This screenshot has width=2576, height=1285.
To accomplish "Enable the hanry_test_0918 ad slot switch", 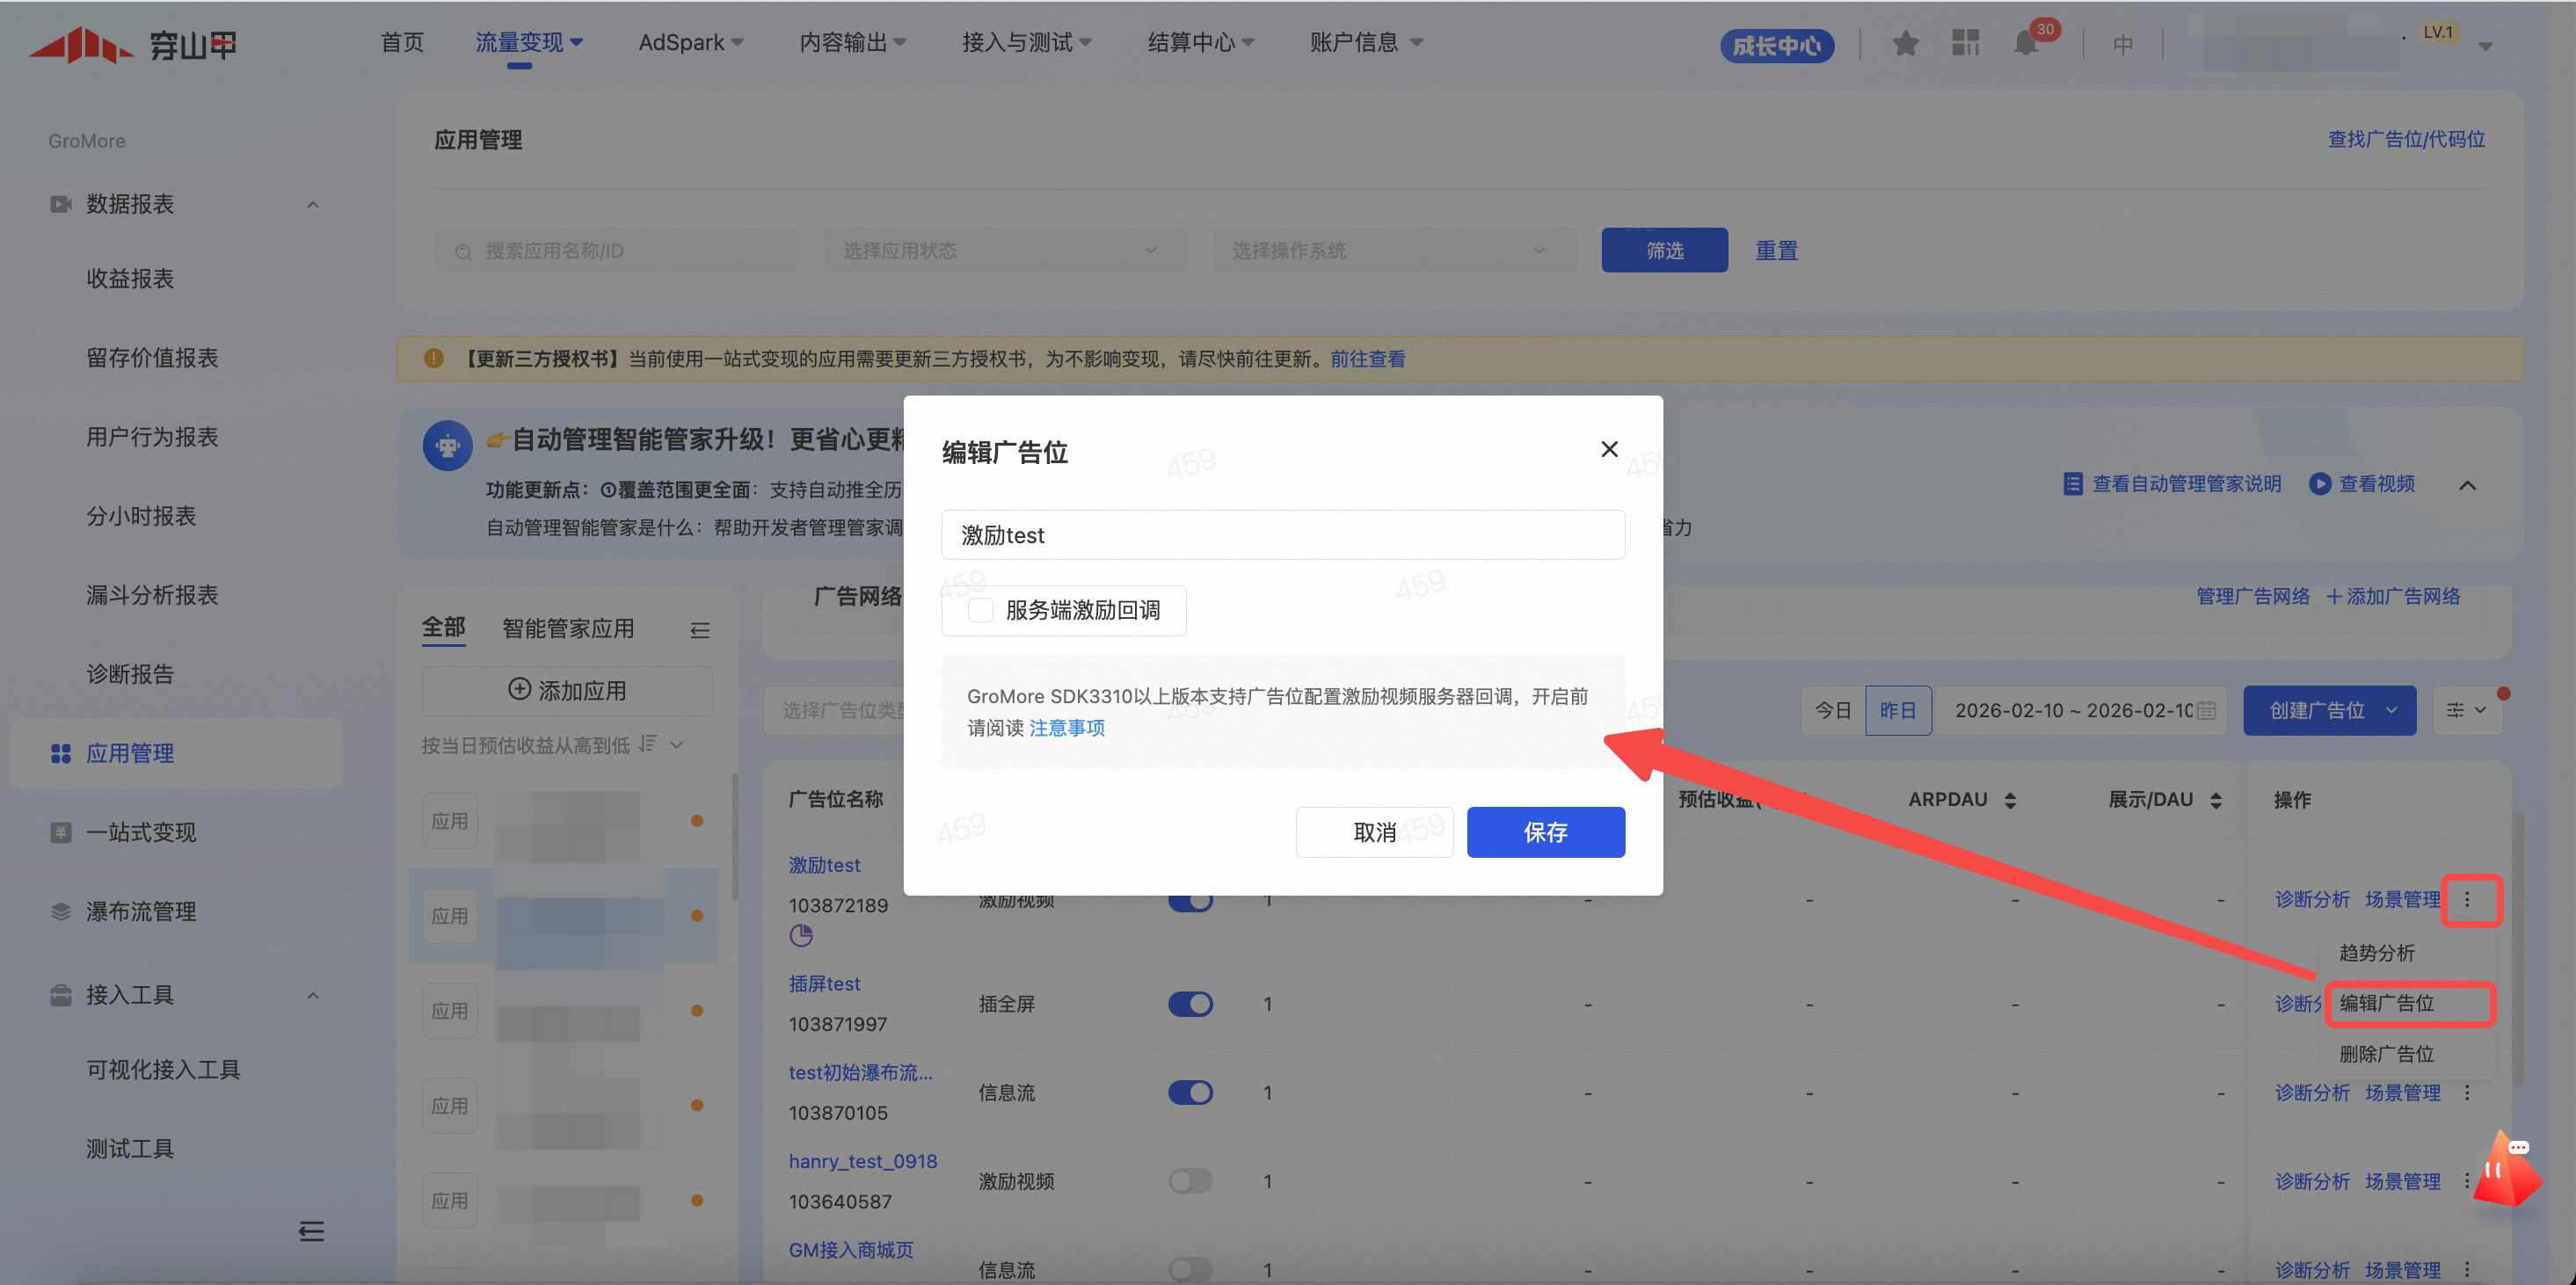I will click(1190, 1181).
